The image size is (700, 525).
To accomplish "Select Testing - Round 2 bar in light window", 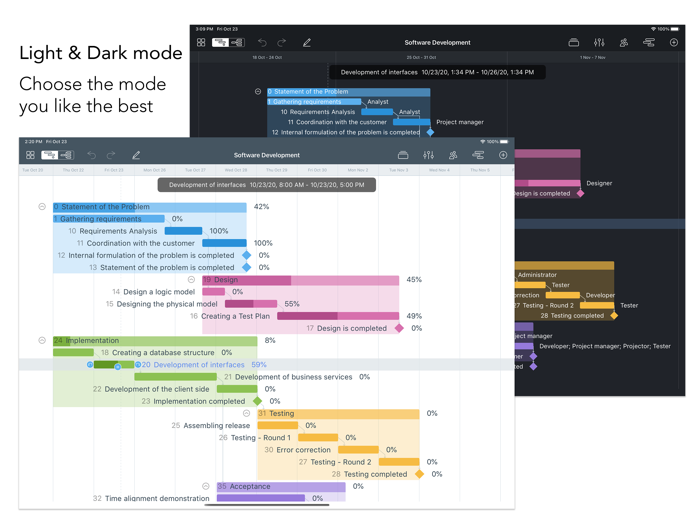I will pos(399,462).
